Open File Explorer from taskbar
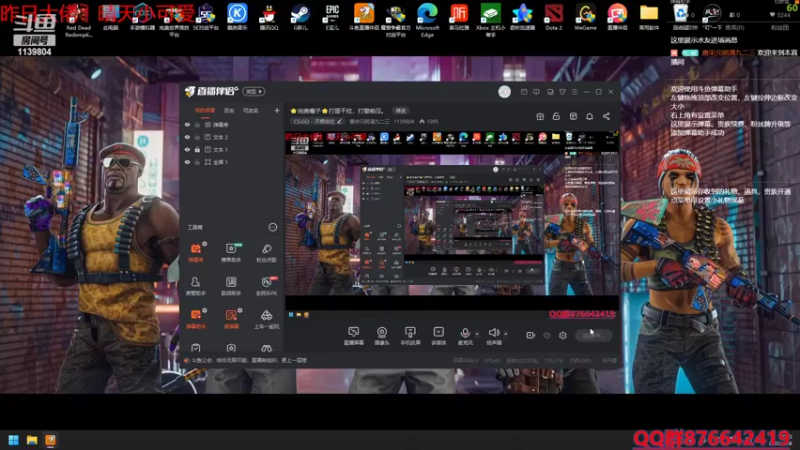The height and width of the screenshot is (450, 800). [32, 440]
